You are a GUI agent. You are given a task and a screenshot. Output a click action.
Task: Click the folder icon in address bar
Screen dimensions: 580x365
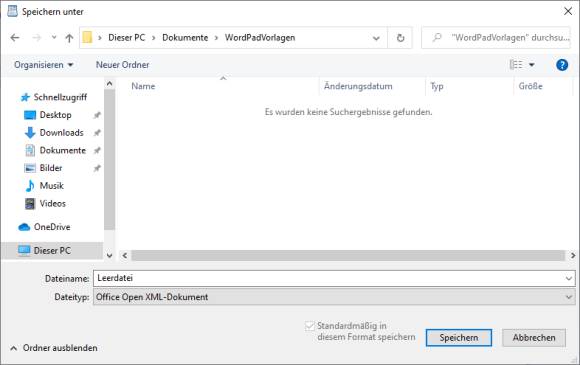point(87,37)
